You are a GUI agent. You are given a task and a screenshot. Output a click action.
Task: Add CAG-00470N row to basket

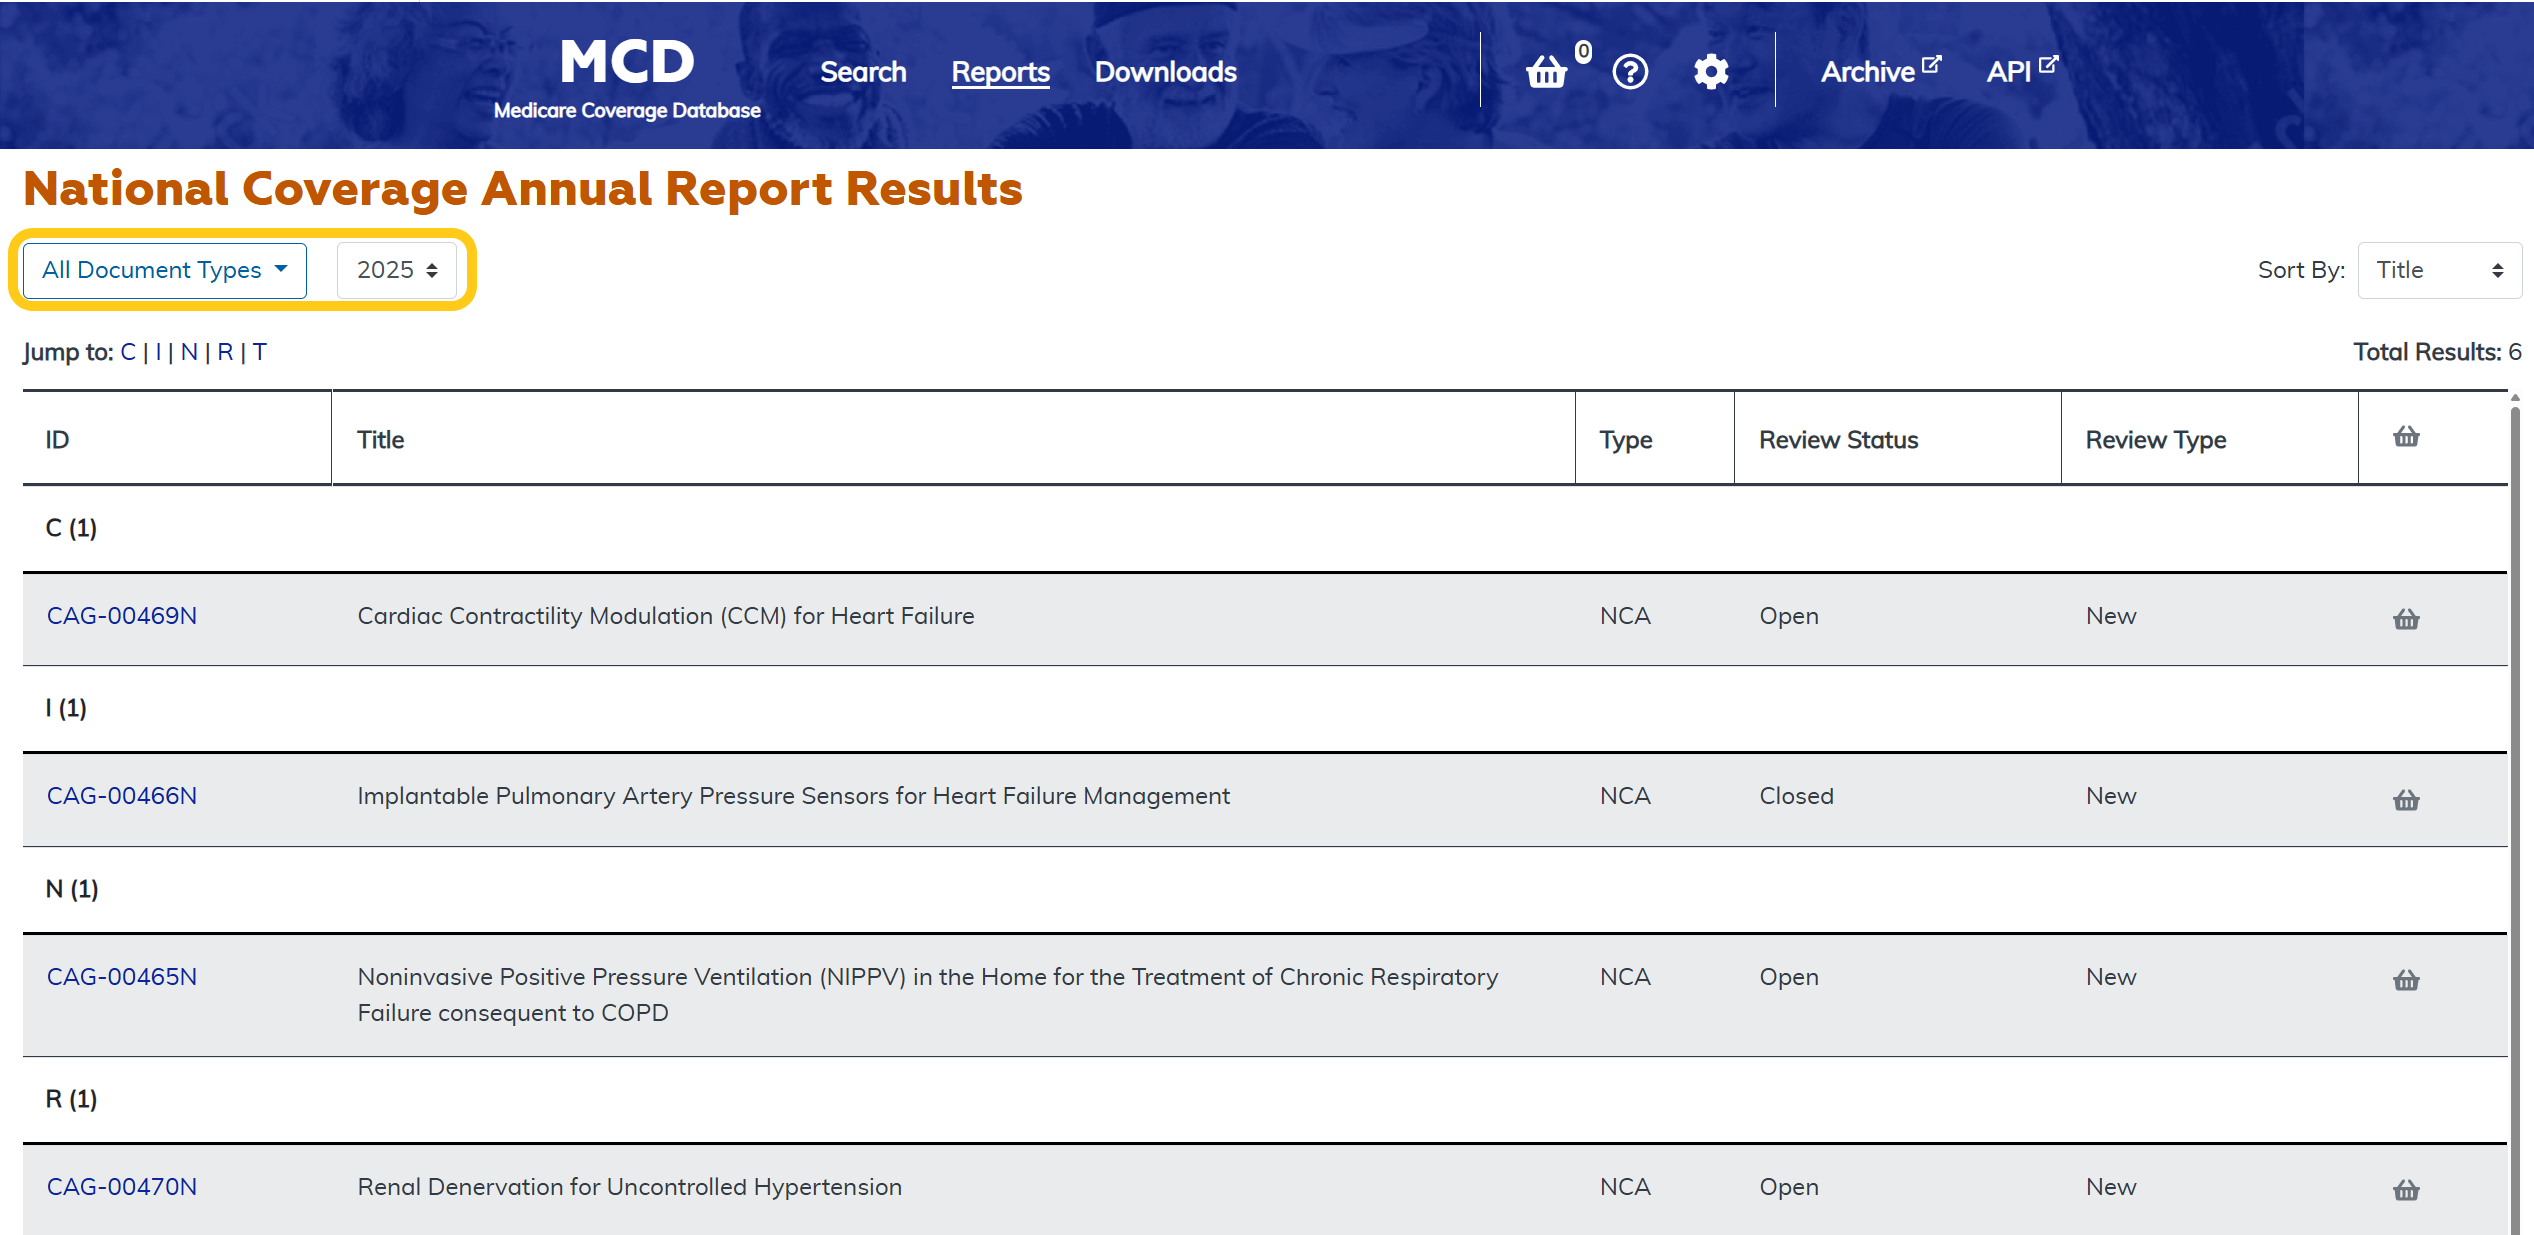click(x=2406, y=1189)
